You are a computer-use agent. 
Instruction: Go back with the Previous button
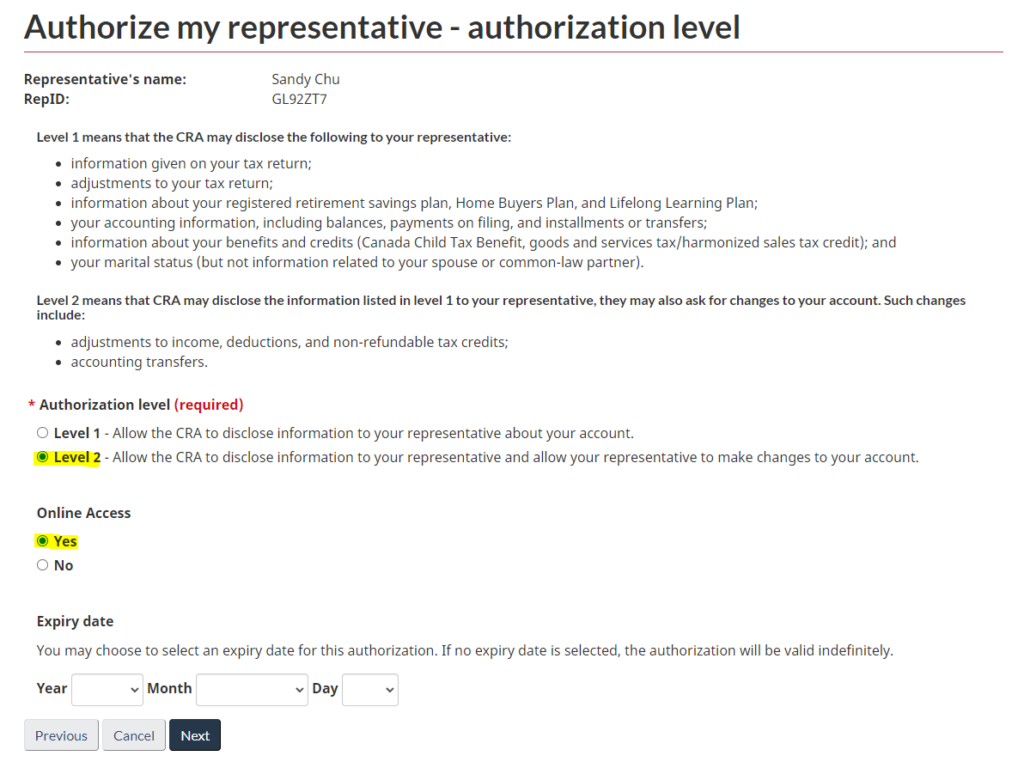coord(61,735)
